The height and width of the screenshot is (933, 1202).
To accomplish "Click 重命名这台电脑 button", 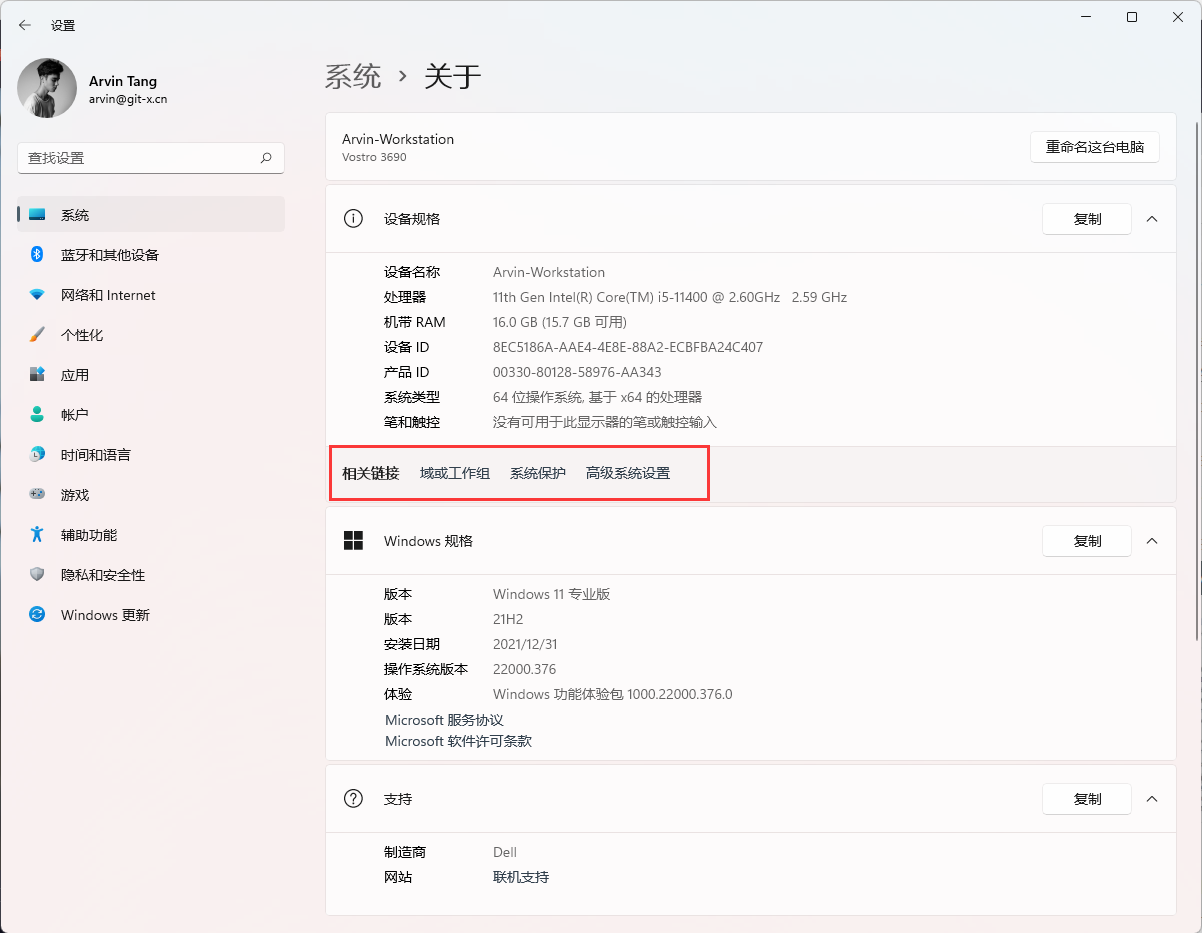I will point(1095,147).
